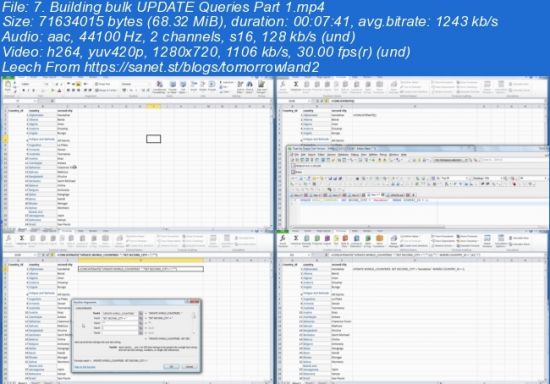The image size is (550, 384).
Task: Click Text1 field in Function Arguments dialog
Action: tap(120, 313)
